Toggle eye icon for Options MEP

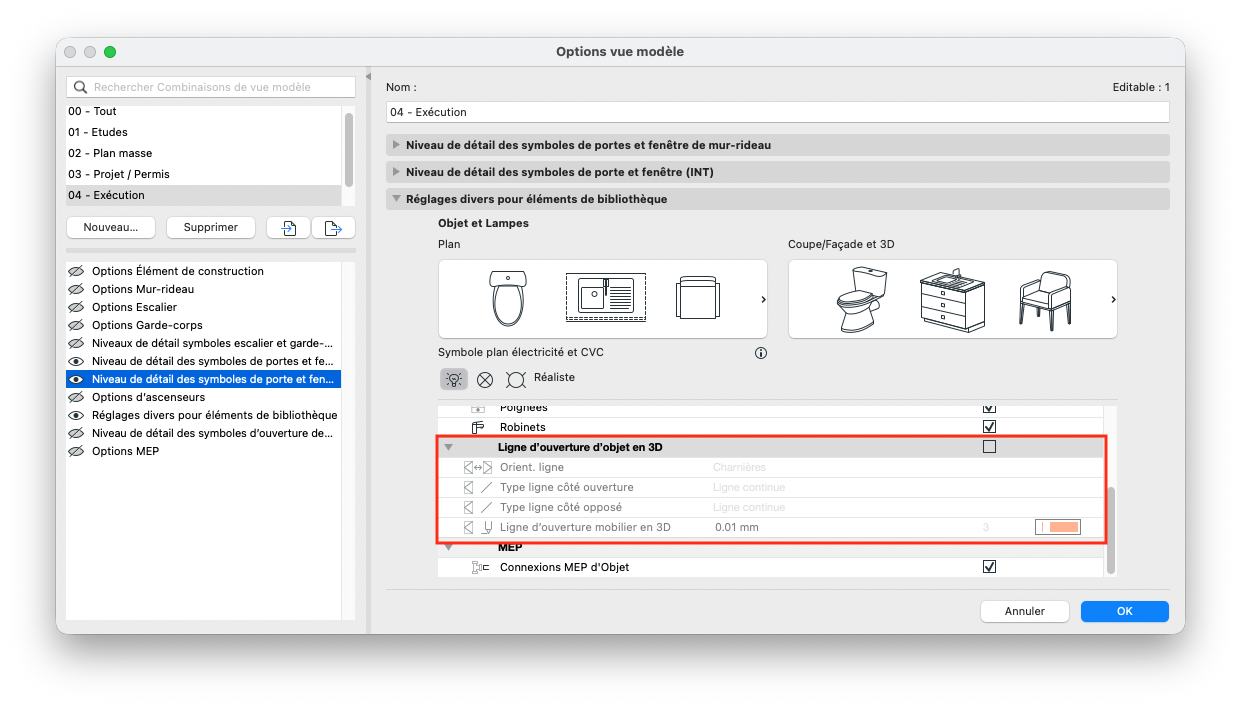point(75,451)
